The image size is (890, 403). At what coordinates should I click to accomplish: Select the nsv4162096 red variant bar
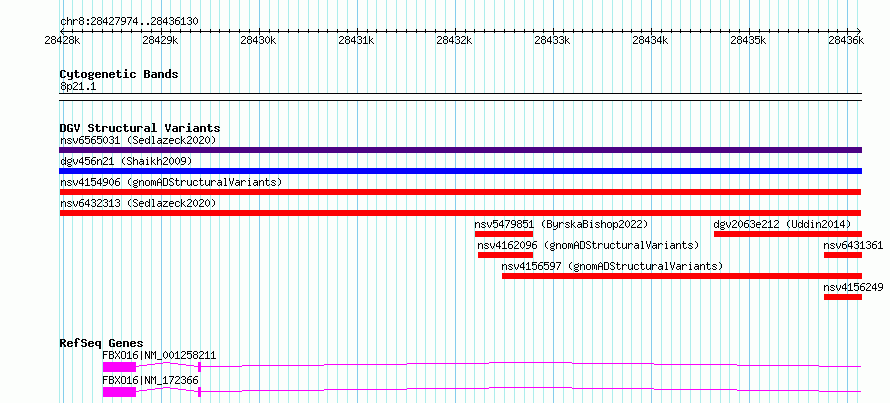click(505, 255)
